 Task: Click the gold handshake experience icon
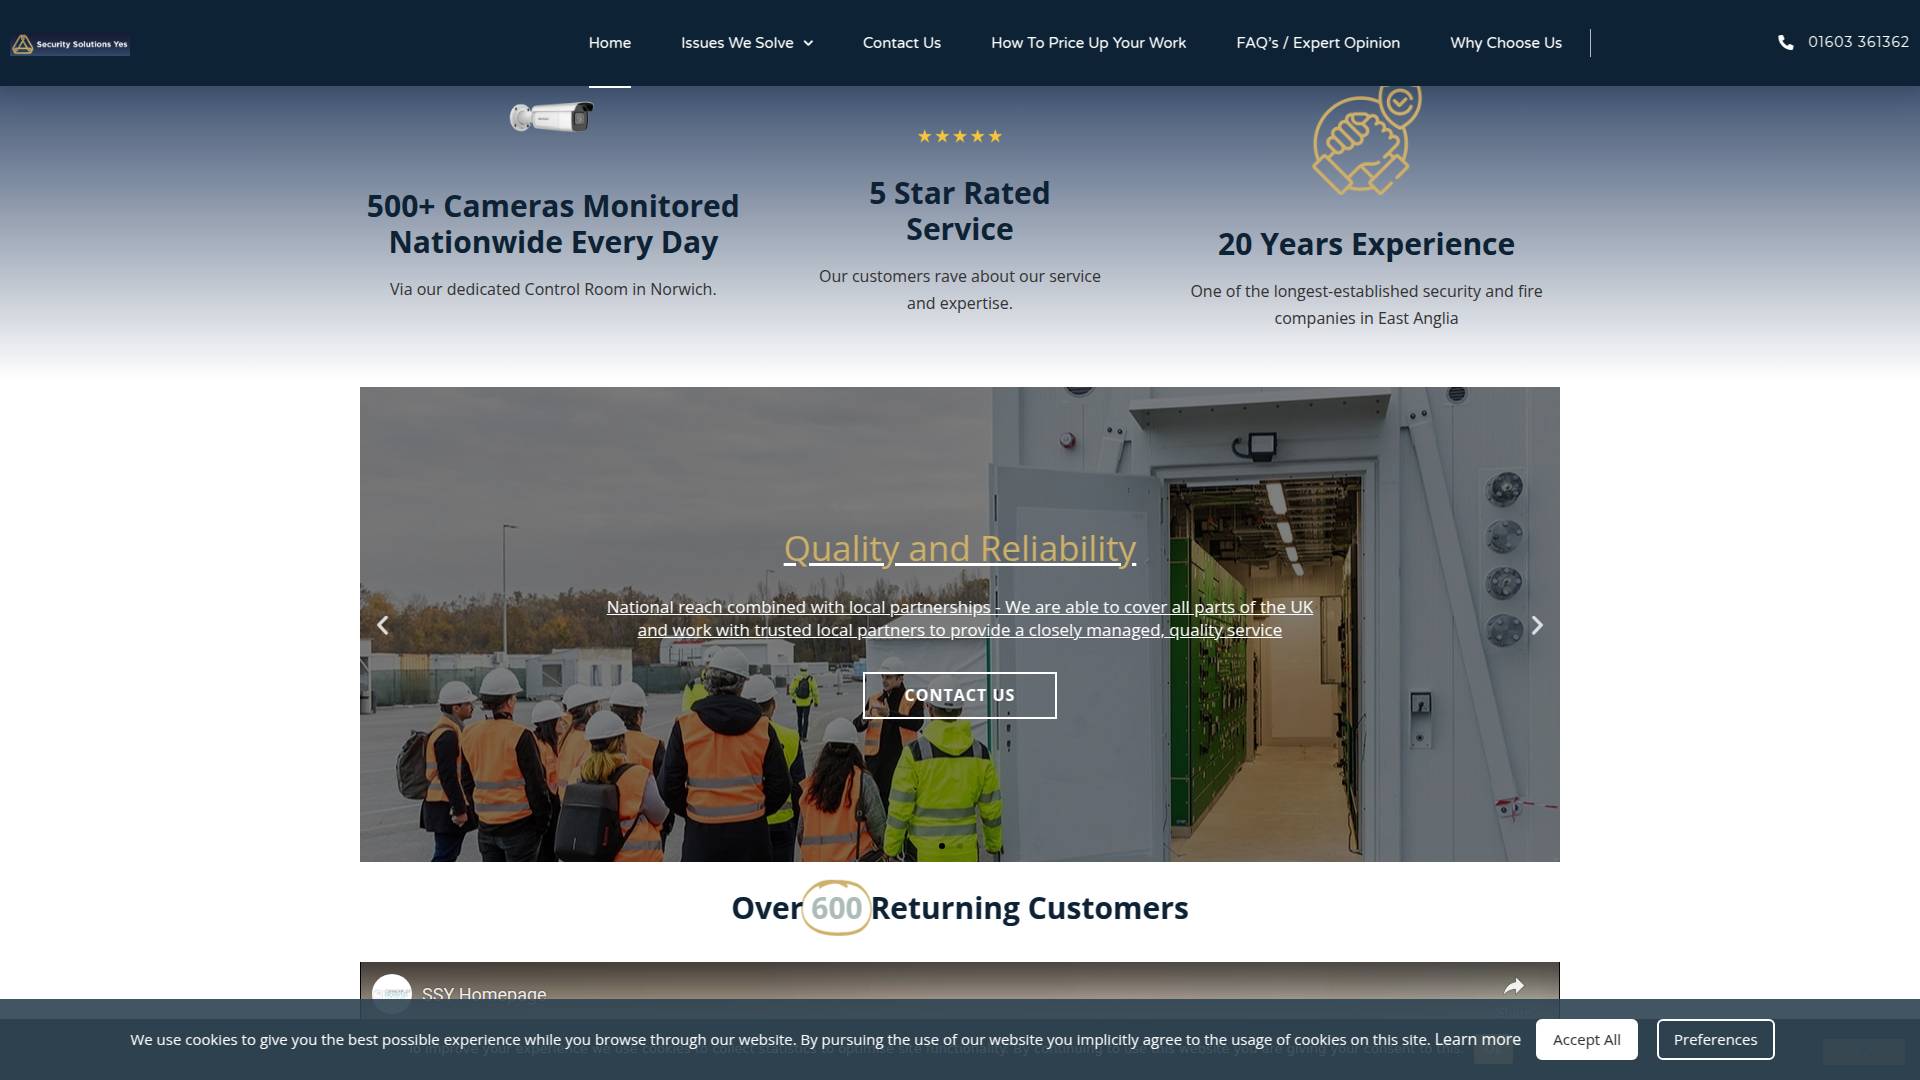1366,140
